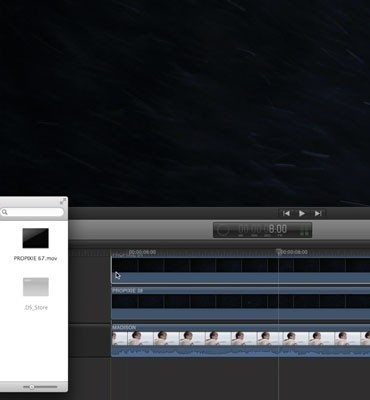The image size is (370, 400).
Task: Click the .DS_Store file name label
Action: pyautogui.click(x=36, y=308)
